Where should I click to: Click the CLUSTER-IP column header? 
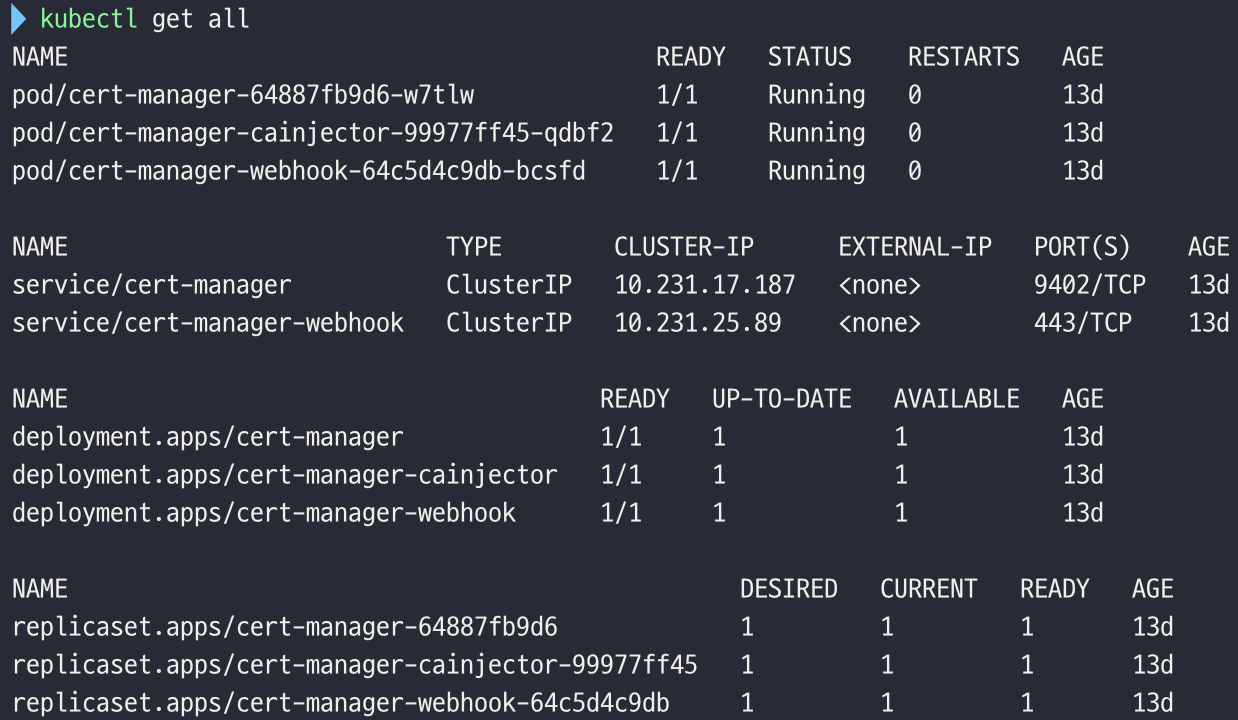(x=684, y=247)
